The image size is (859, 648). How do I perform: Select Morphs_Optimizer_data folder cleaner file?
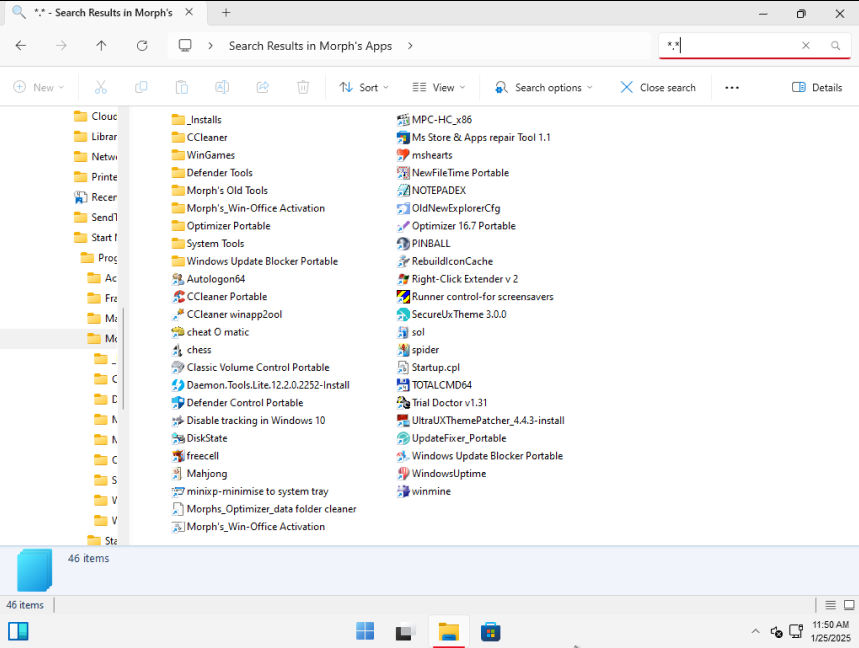coord(264,509)
